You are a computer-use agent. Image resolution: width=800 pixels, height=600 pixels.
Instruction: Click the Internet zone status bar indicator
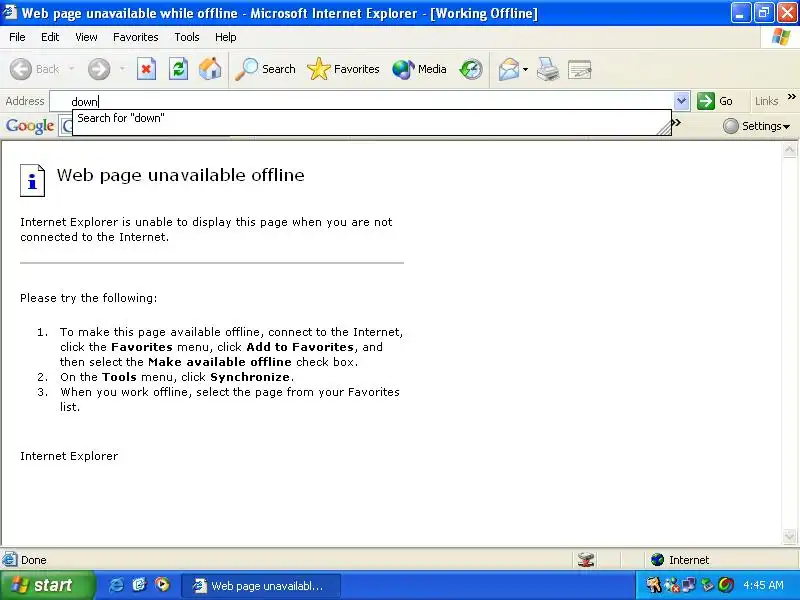[681, 560]
